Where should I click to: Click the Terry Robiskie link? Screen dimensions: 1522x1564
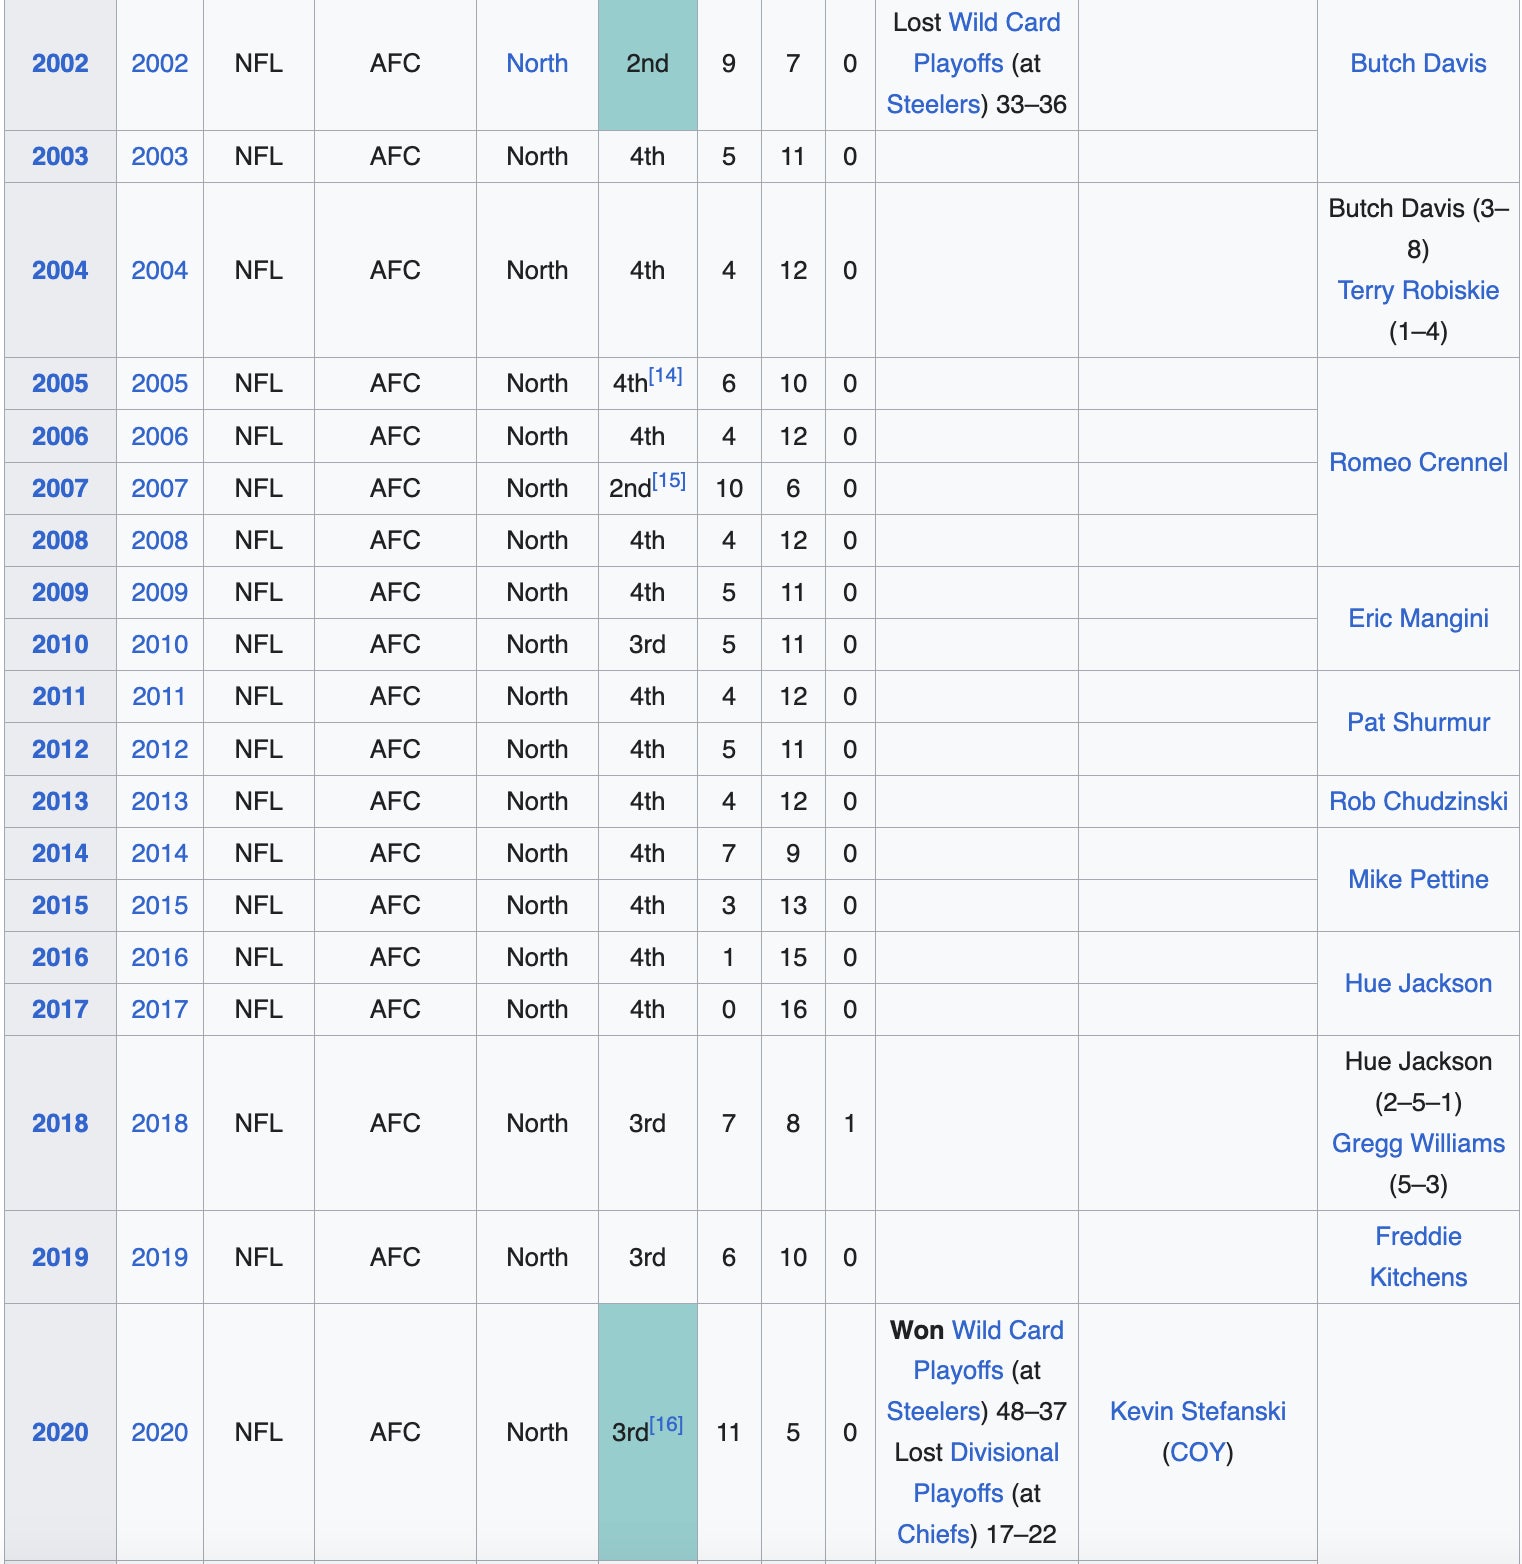click(x=1417, y=290)
